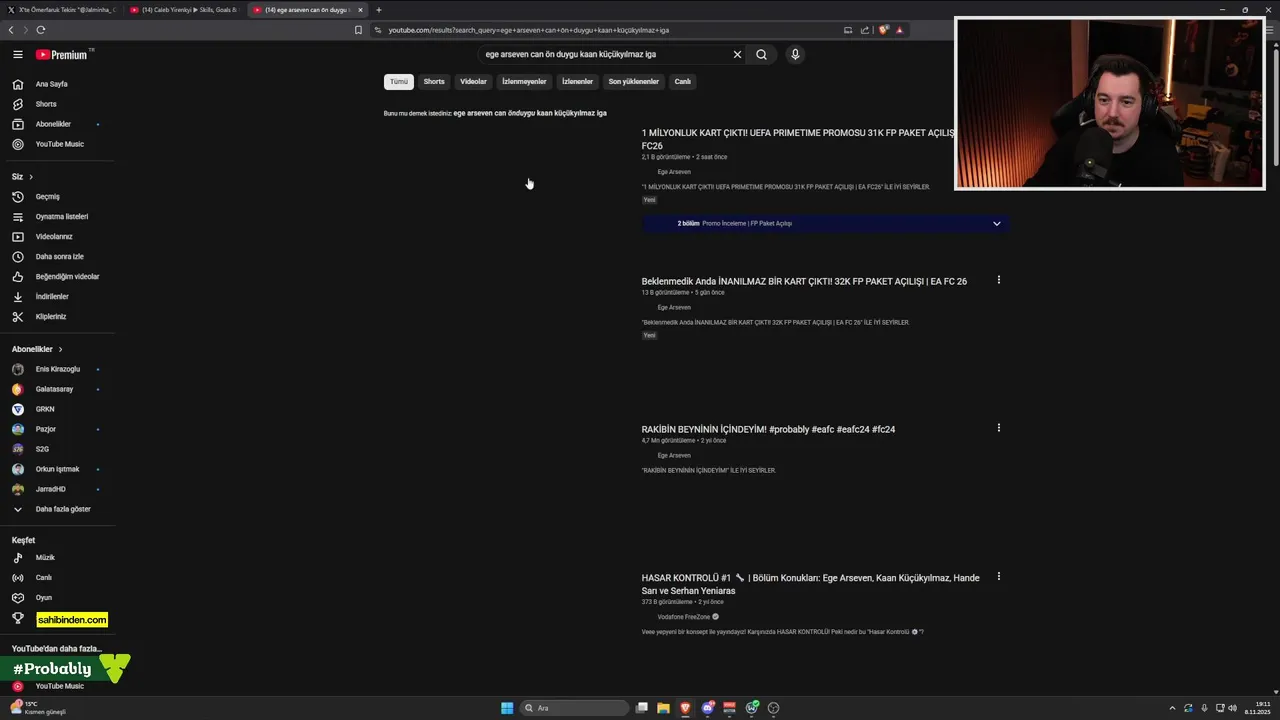Open Task View on the taskbar
This screenshot has height=720, width=1280.
point(642,708)
